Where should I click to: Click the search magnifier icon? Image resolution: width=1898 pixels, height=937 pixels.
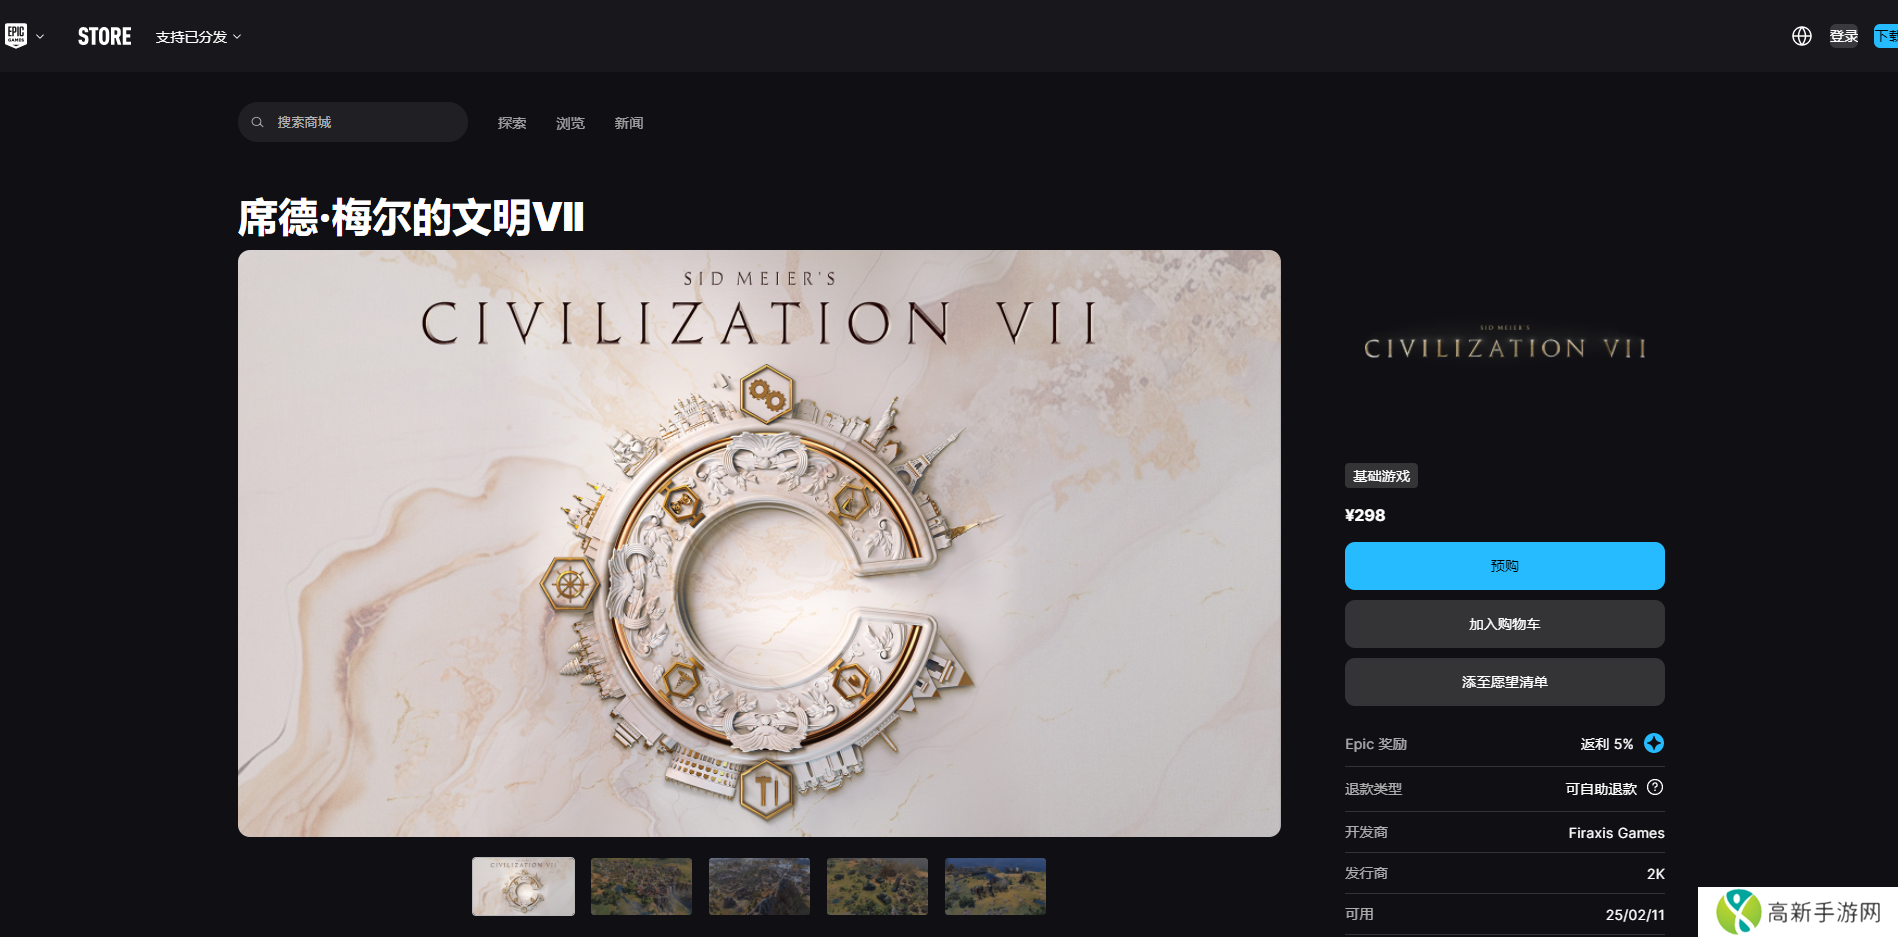[257, 122]
